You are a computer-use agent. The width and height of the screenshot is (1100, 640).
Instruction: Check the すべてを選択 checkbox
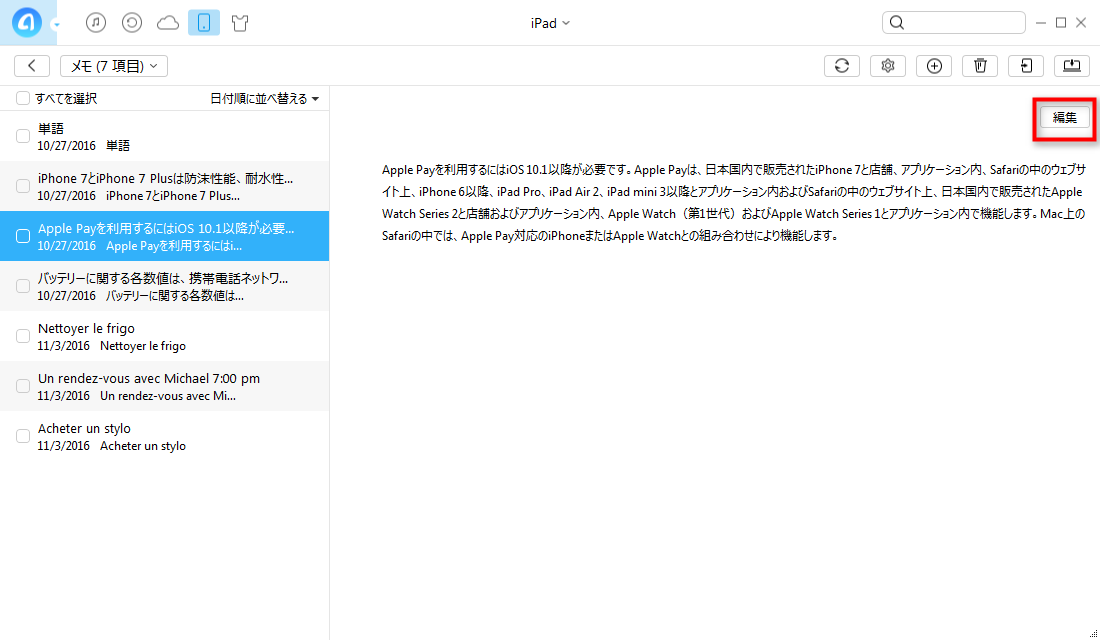coord(22,98)
